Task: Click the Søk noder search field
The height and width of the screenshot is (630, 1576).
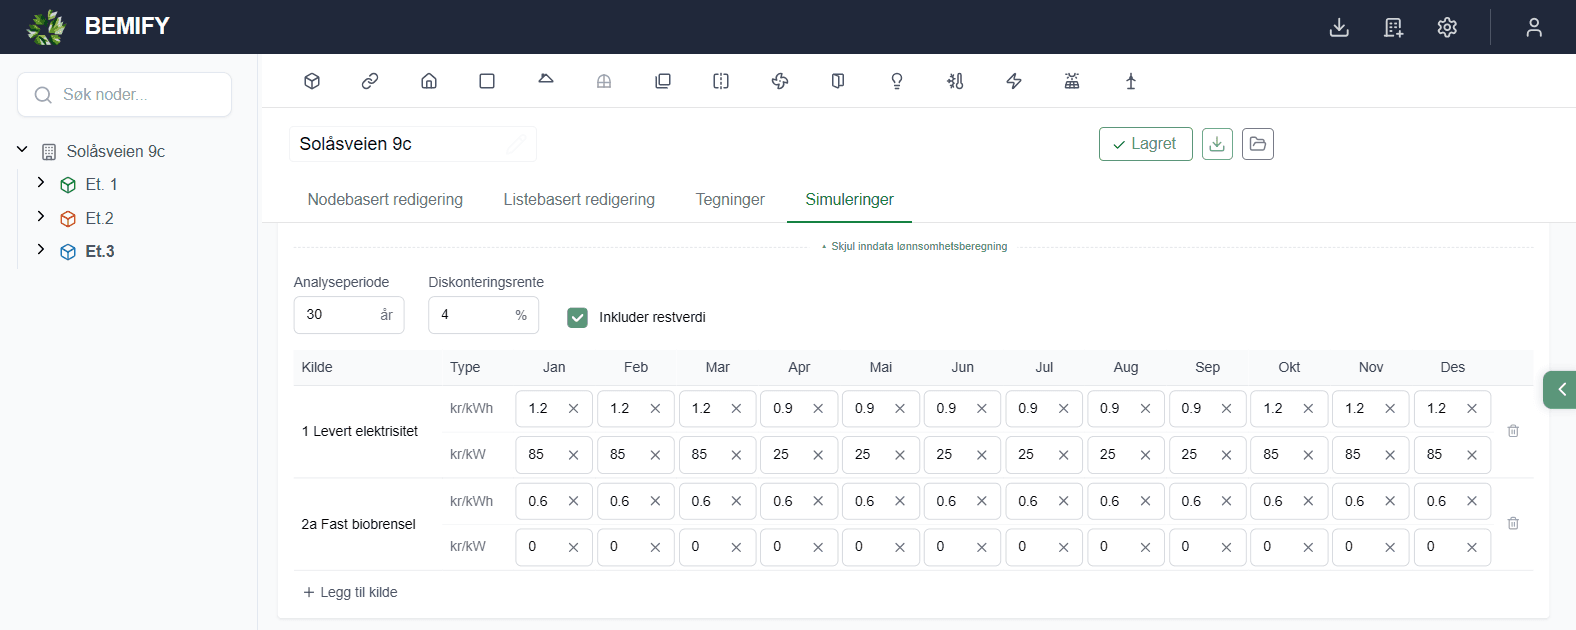Action: [x=125, y=94]
